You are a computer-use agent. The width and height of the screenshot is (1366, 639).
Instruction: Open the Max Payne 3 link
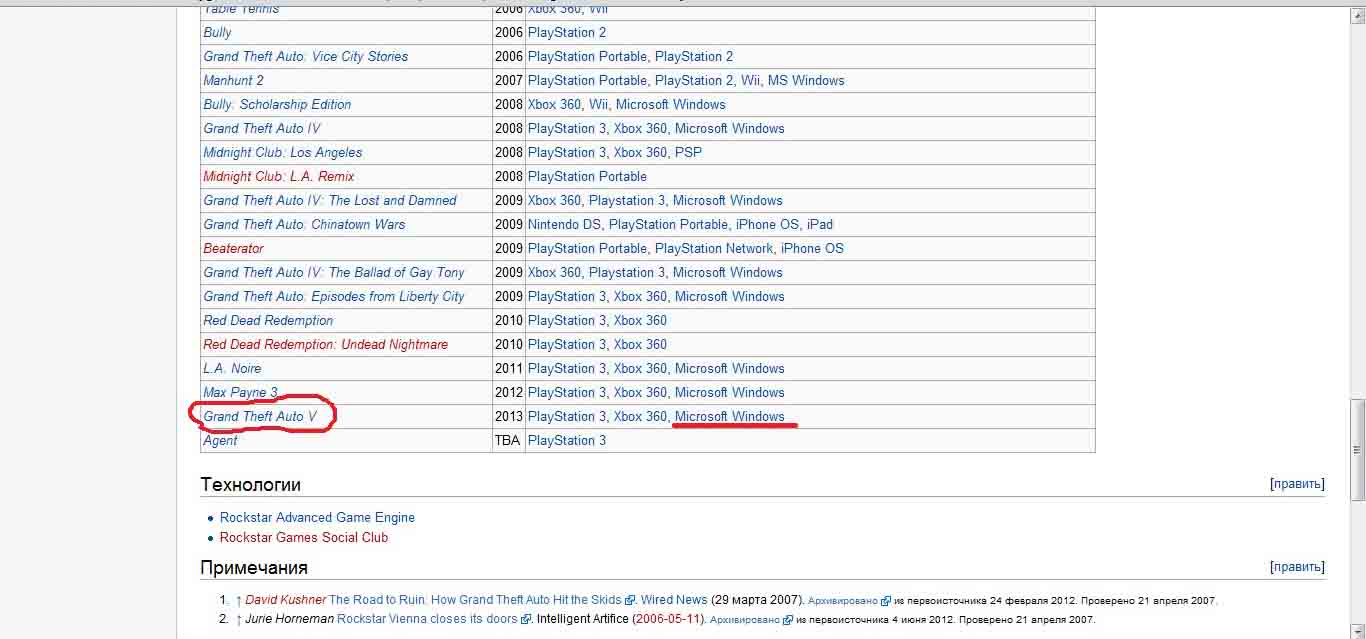[240, 392]
